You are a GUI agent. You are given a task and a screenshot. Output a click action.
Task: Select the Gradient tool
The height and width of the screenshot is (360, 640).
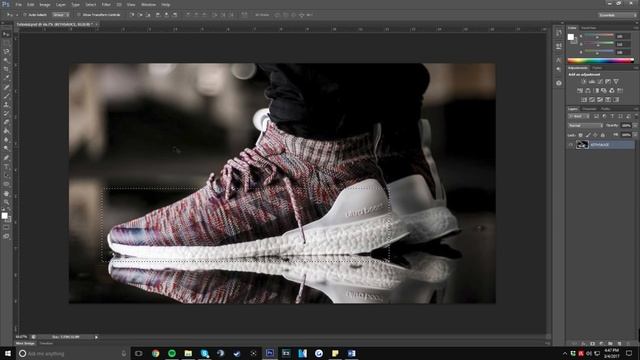click(x=6, y=131)
